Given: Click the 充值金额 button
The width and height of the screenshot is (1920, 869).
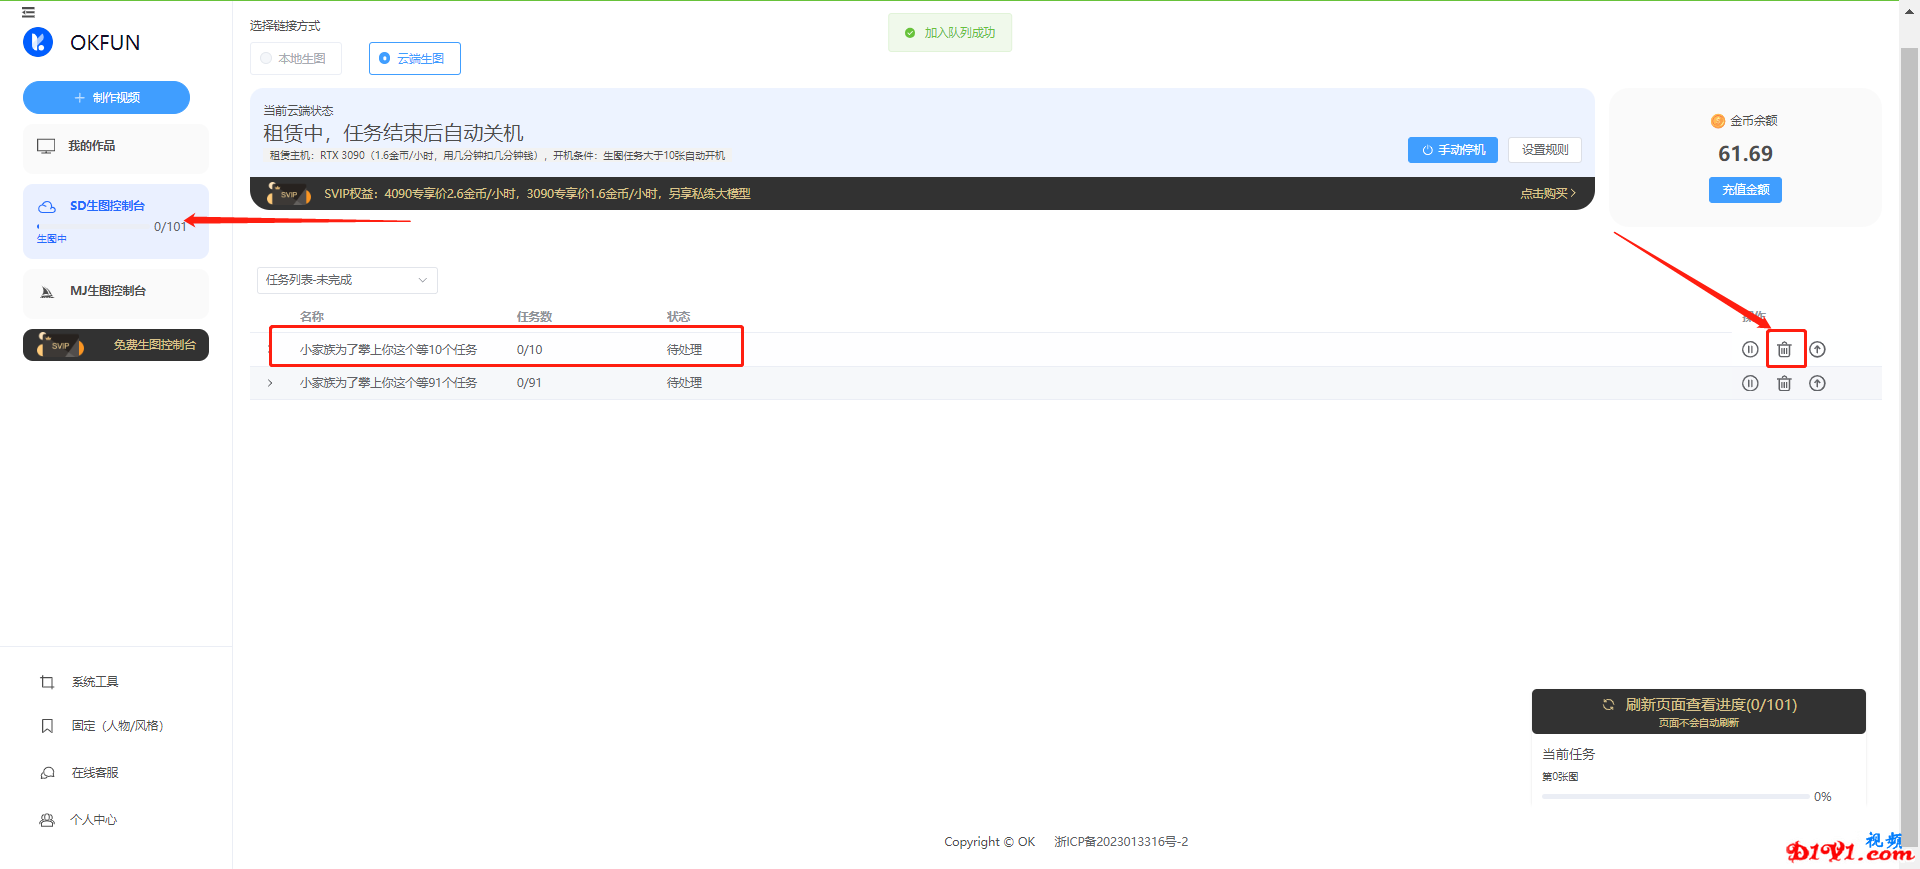Looking at the screenshot, I should point(1745,190).
